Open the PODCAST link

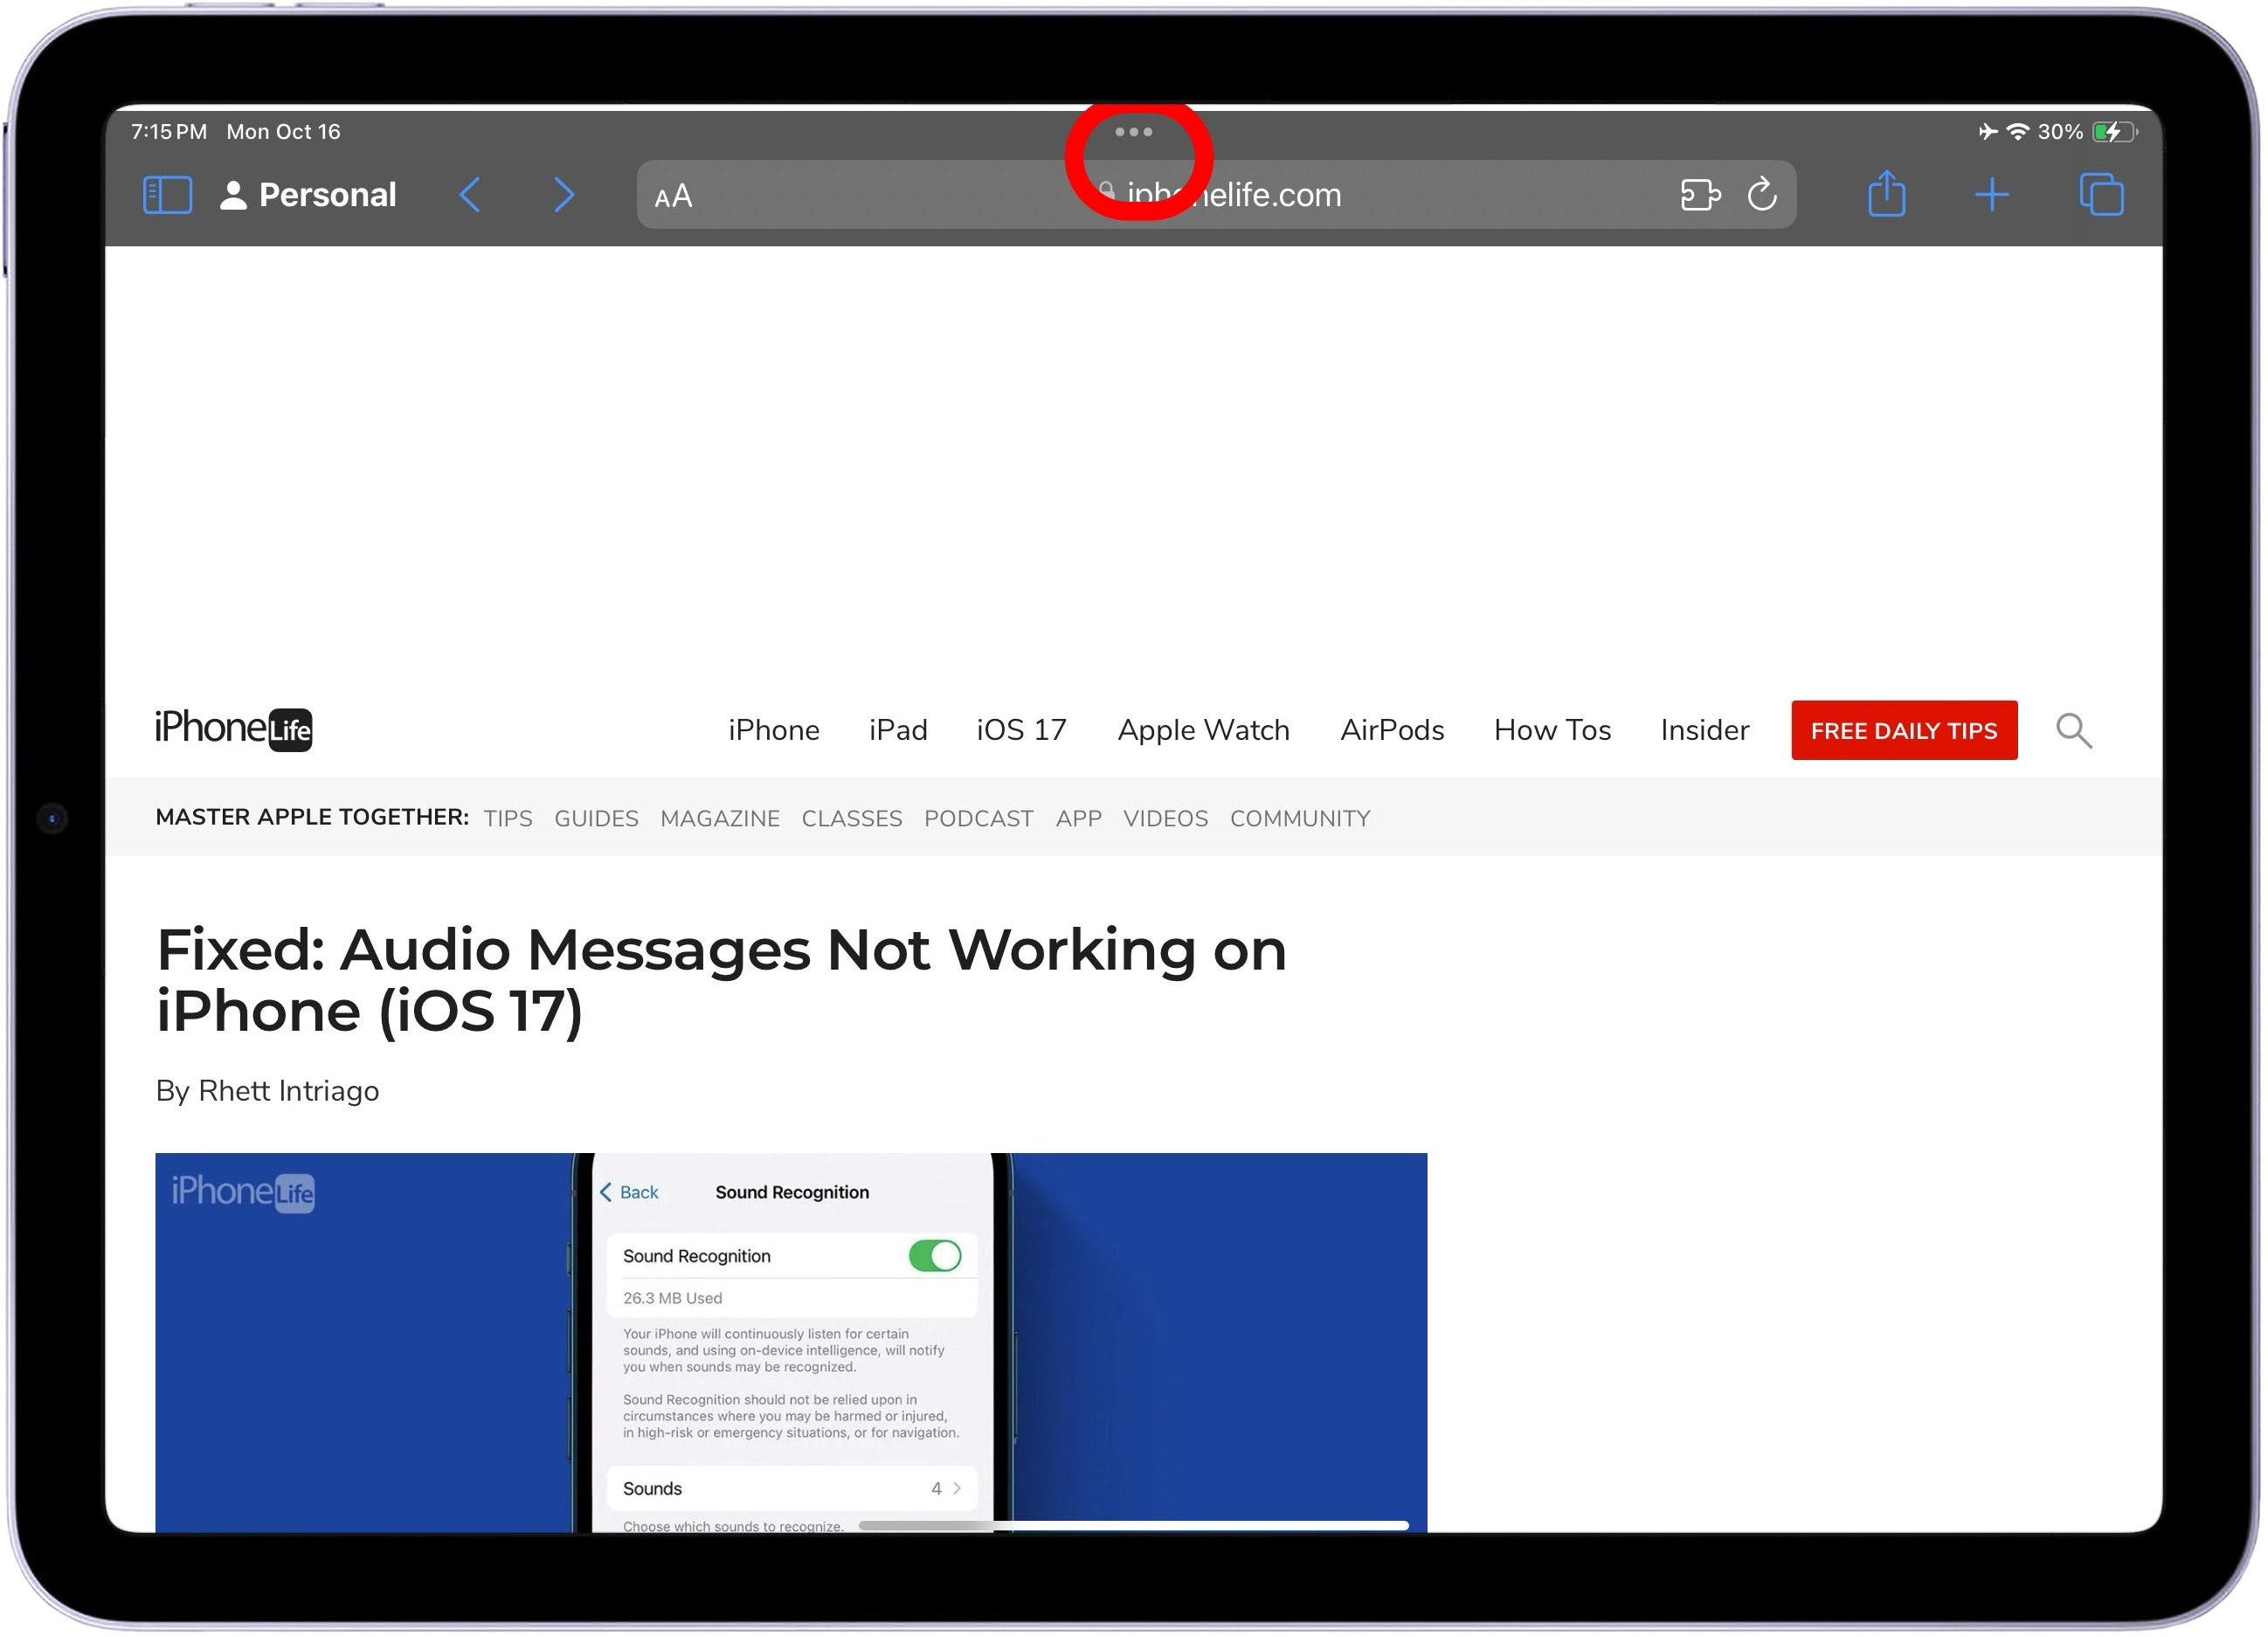tap(978, 819)
